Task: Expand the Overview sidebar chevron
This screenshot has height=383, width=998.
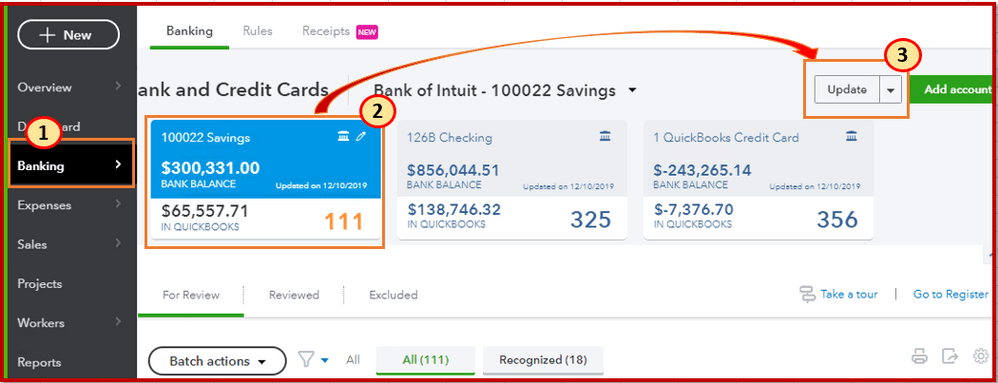Action: tap(118, 86)
